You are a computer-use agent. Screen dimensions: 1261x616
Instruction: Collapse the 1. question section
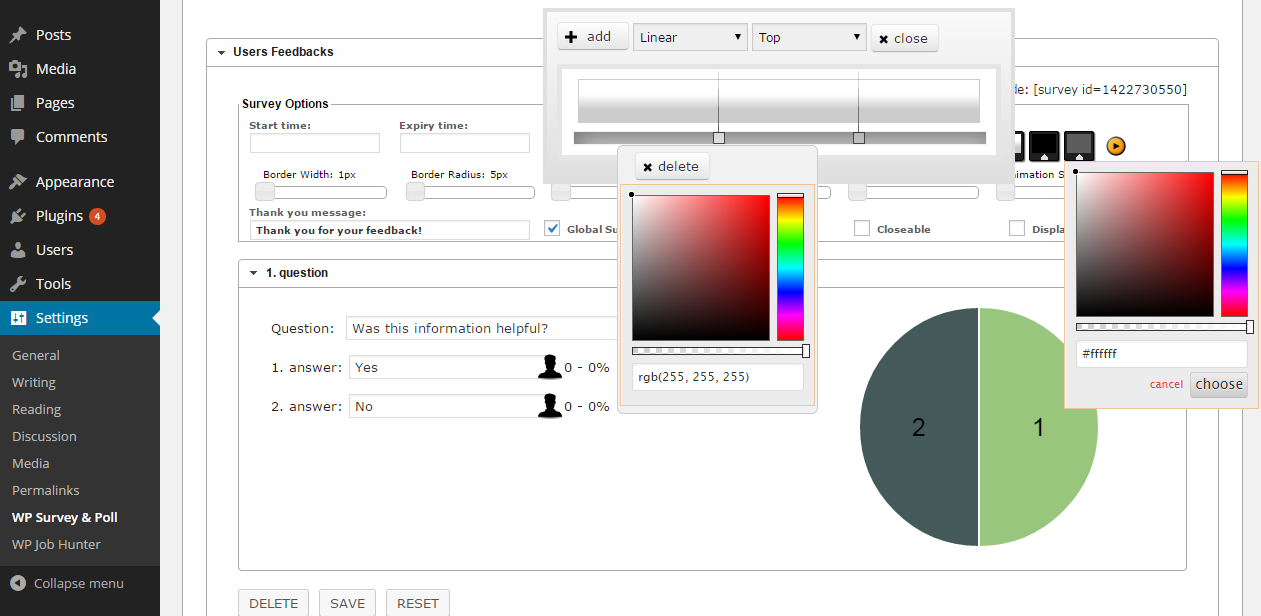[254, 273]
